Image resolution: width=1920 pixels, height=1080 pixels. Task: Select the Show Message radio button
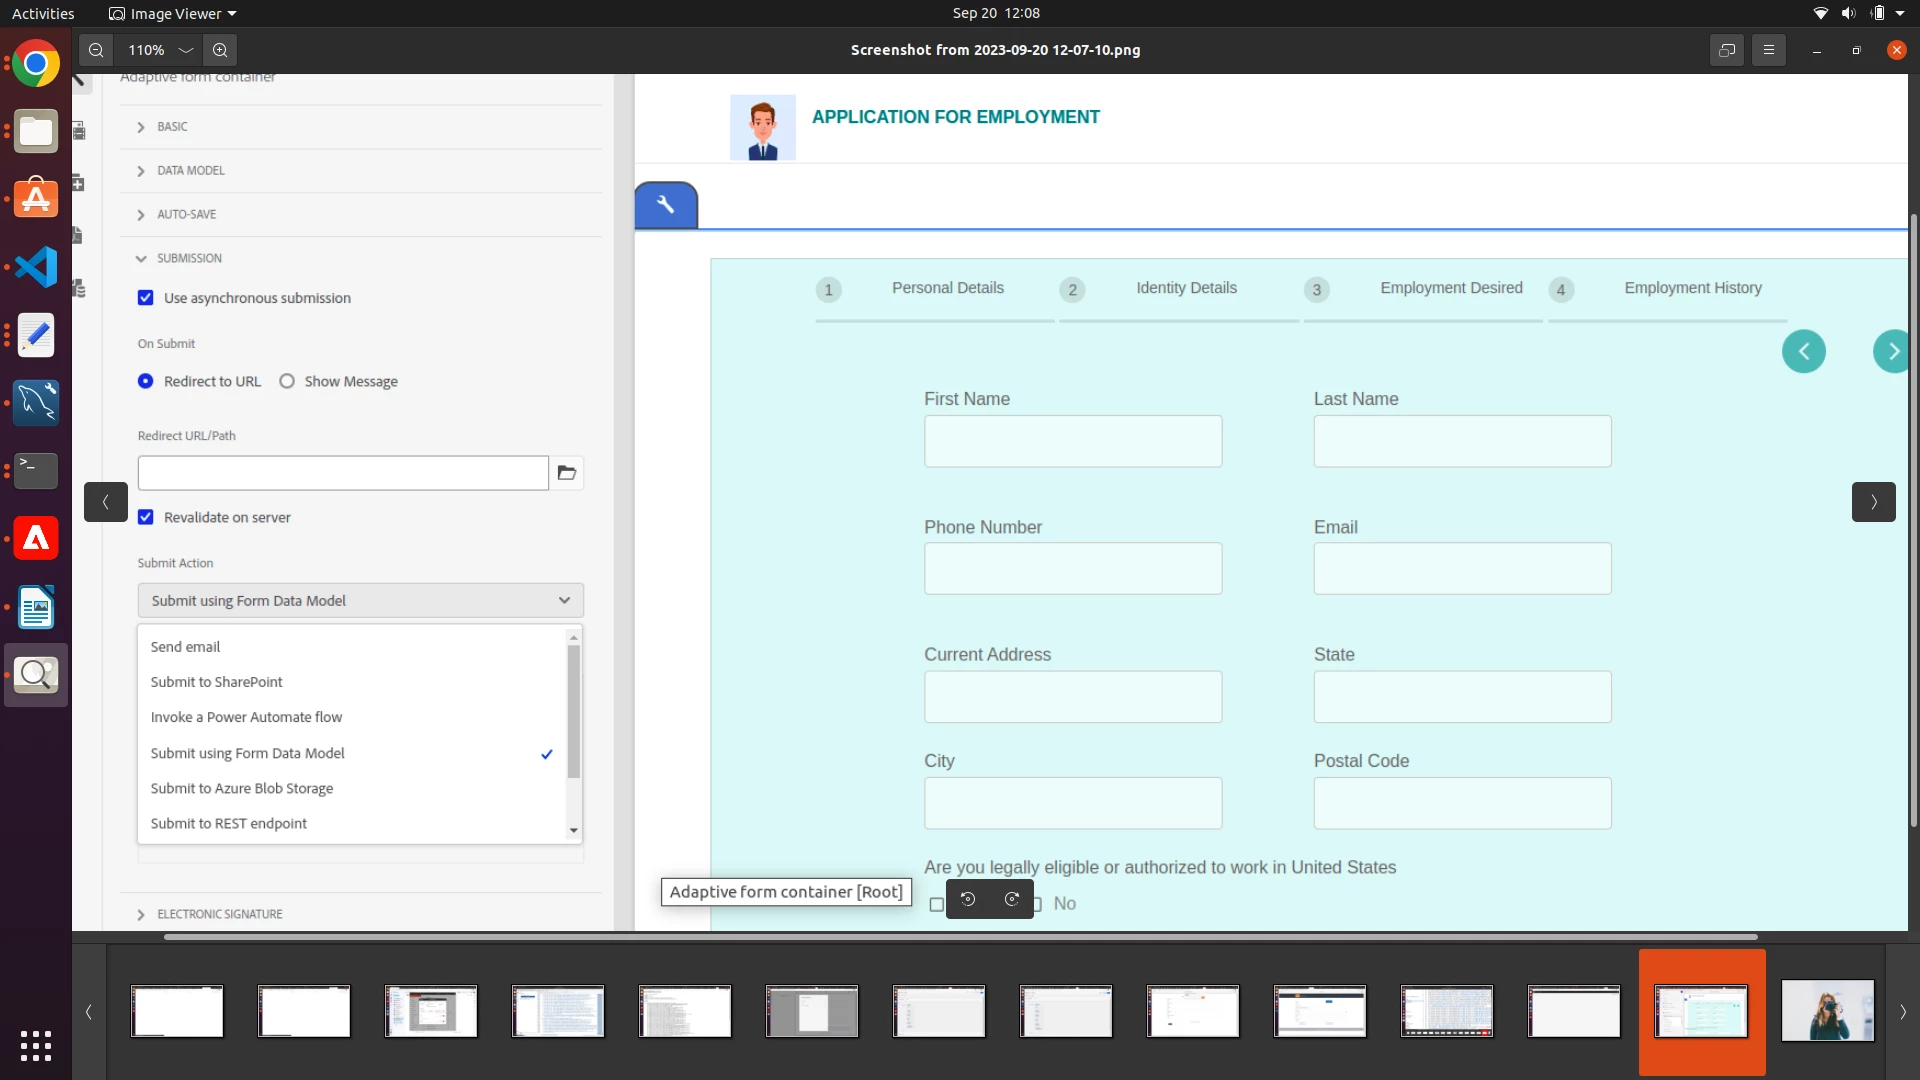click(x=287, y=381)
